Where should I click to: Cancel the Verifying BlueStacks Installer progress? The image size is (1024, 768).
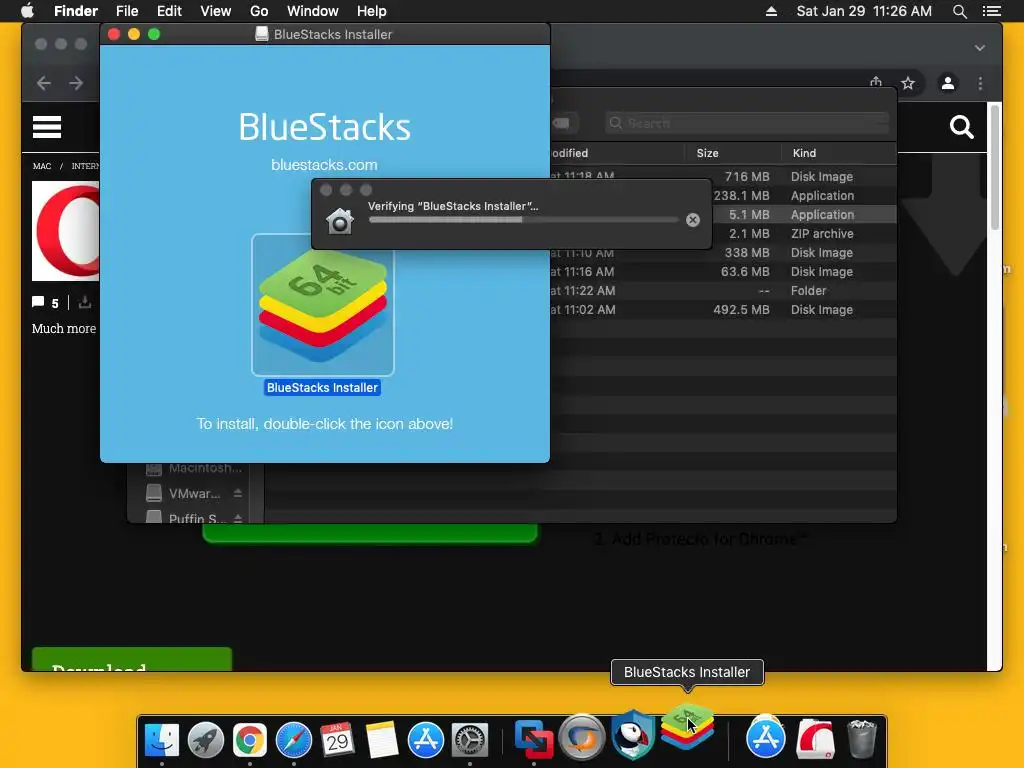click(693, 220)
